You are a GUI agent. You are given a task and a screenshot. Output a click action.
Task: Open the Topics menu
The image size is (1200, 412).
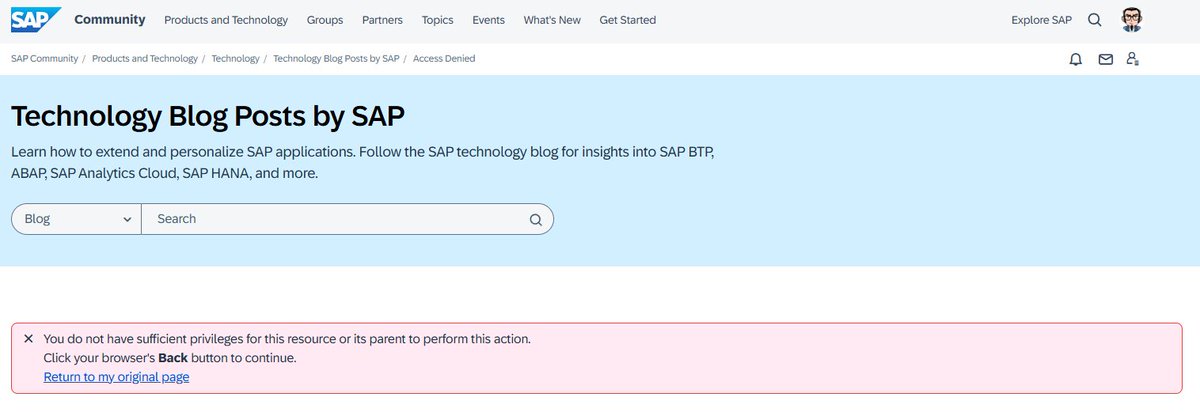pos(437,20)
